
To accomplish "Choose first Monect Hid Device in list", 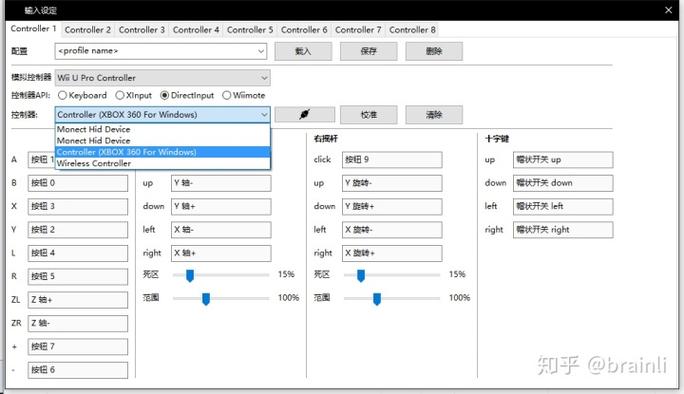I will 162,129.
